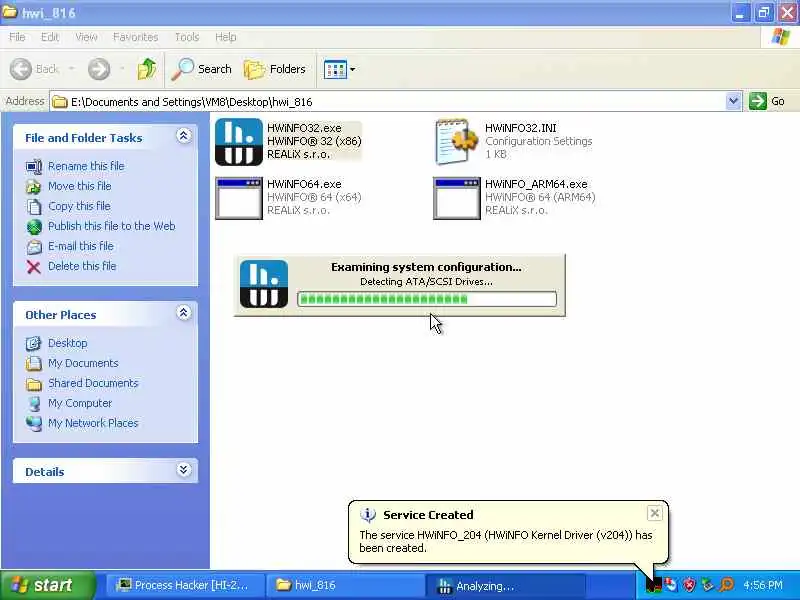Open My Network Places link

click(93, 423)
